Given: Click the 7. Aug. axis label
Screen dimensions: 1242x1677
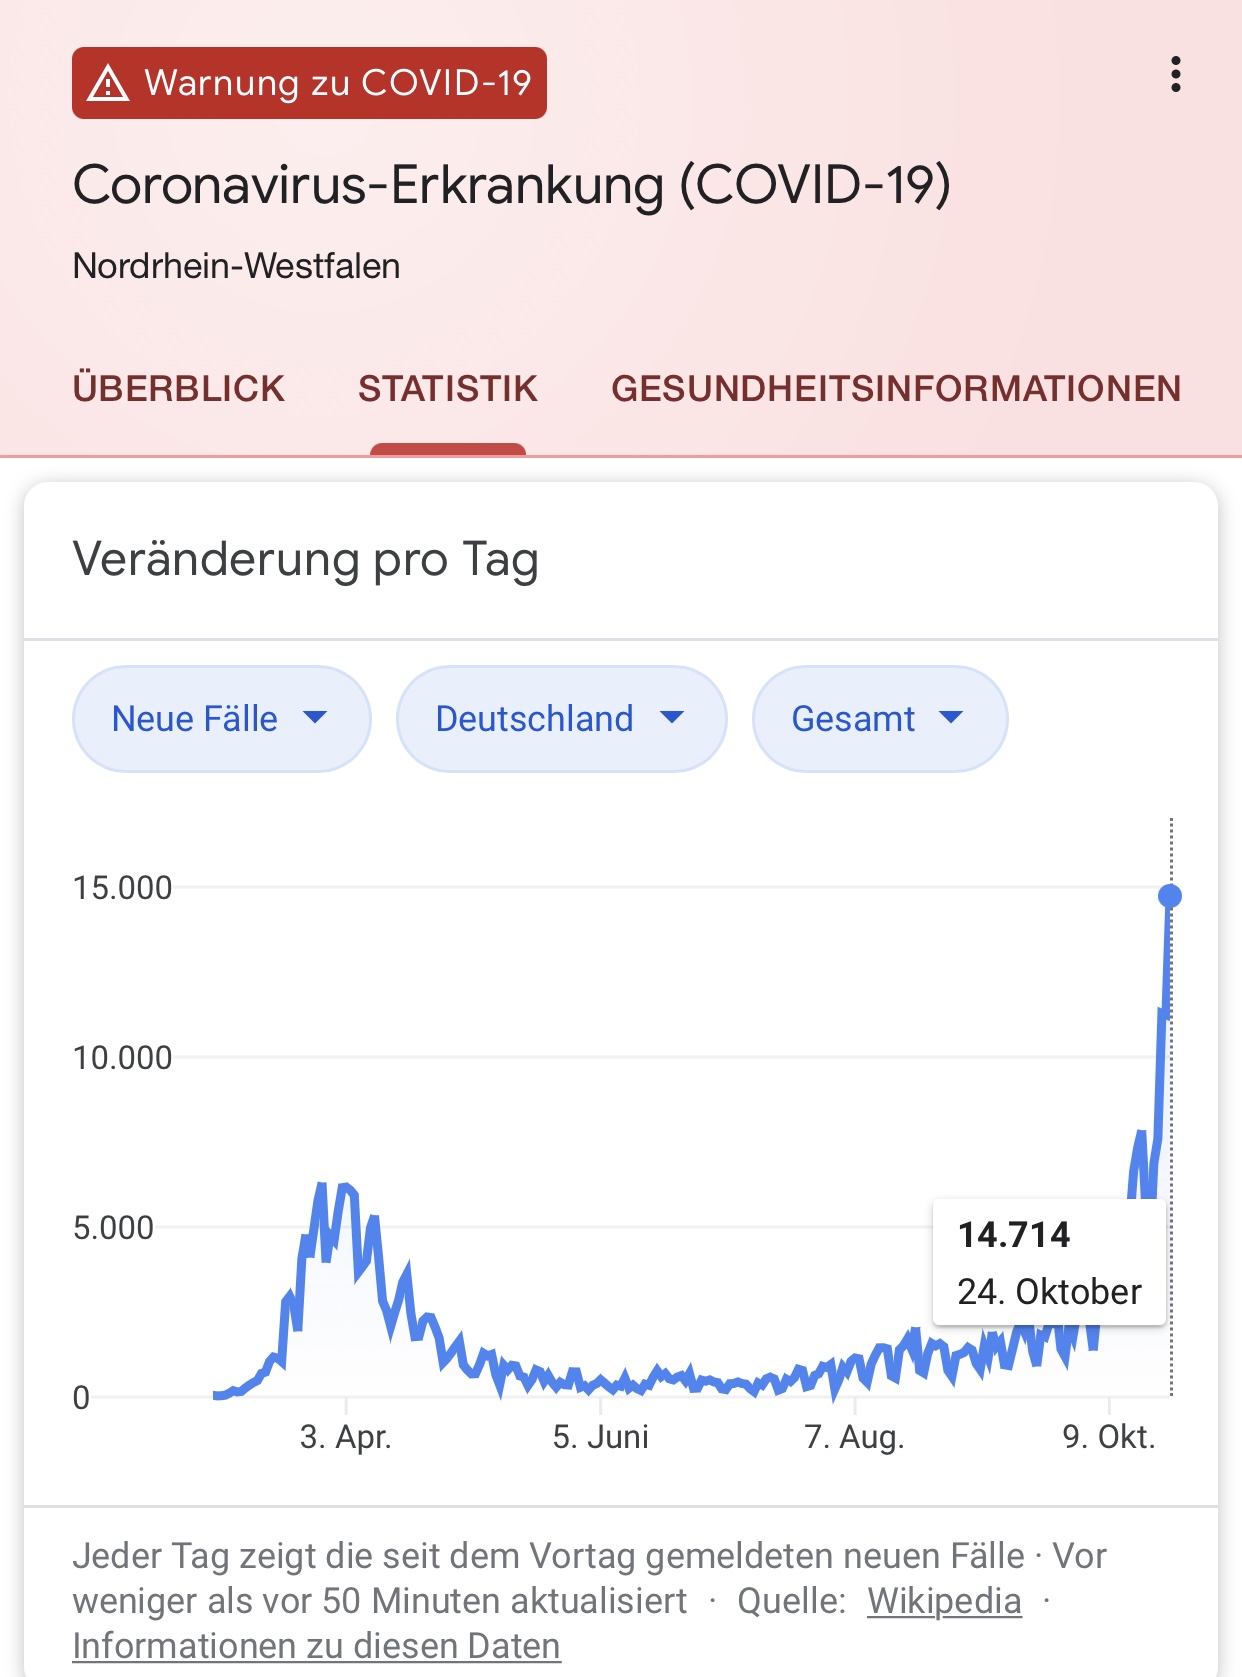Looking at the screenshot, I should pyautogui.click(x=854, y=1437).
